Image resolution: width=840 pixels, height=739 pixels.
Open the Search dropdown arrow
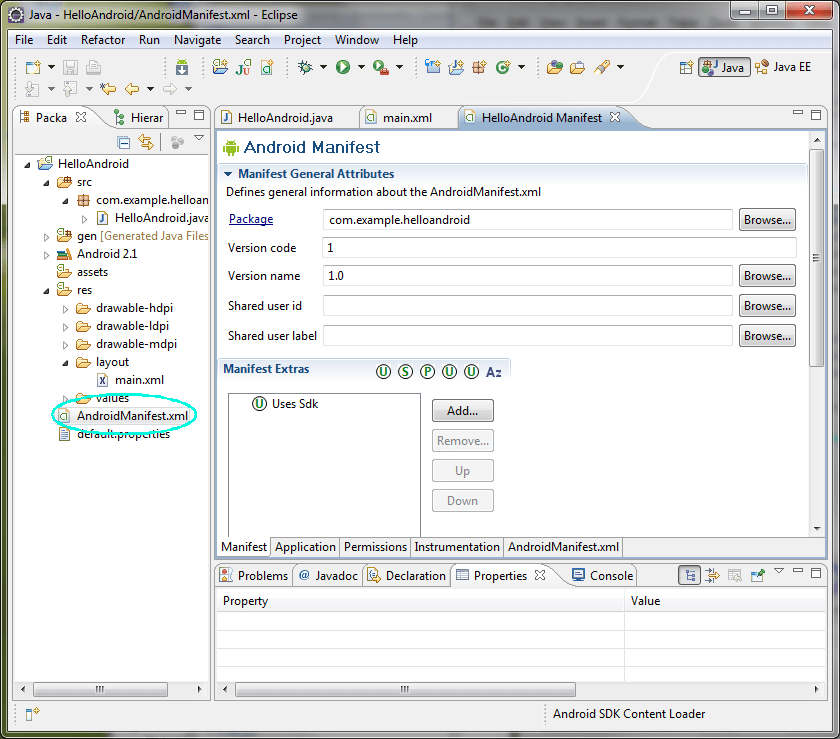(620, 67)
